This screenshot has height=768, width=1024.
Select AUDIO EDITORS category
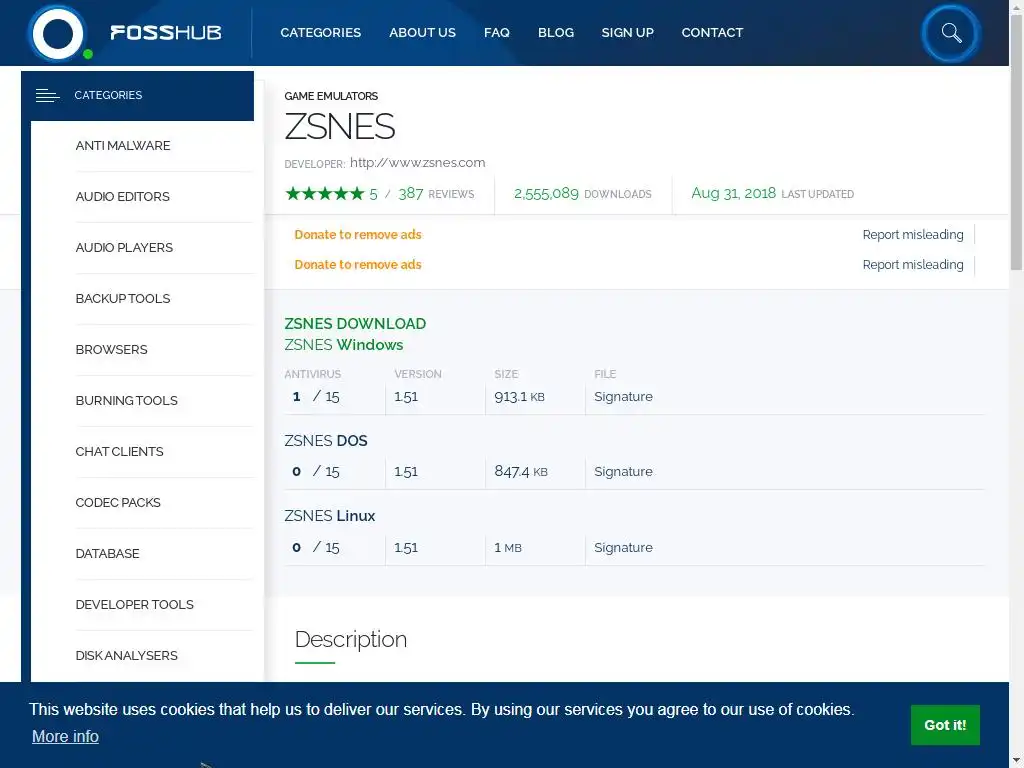click(x=123, y=197)
